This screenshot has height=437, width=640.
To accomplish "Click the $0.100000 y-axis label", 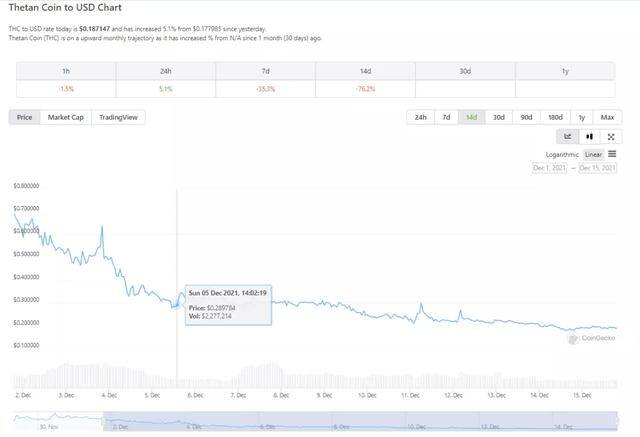I will pyautogui.click(x=27, y=345).
